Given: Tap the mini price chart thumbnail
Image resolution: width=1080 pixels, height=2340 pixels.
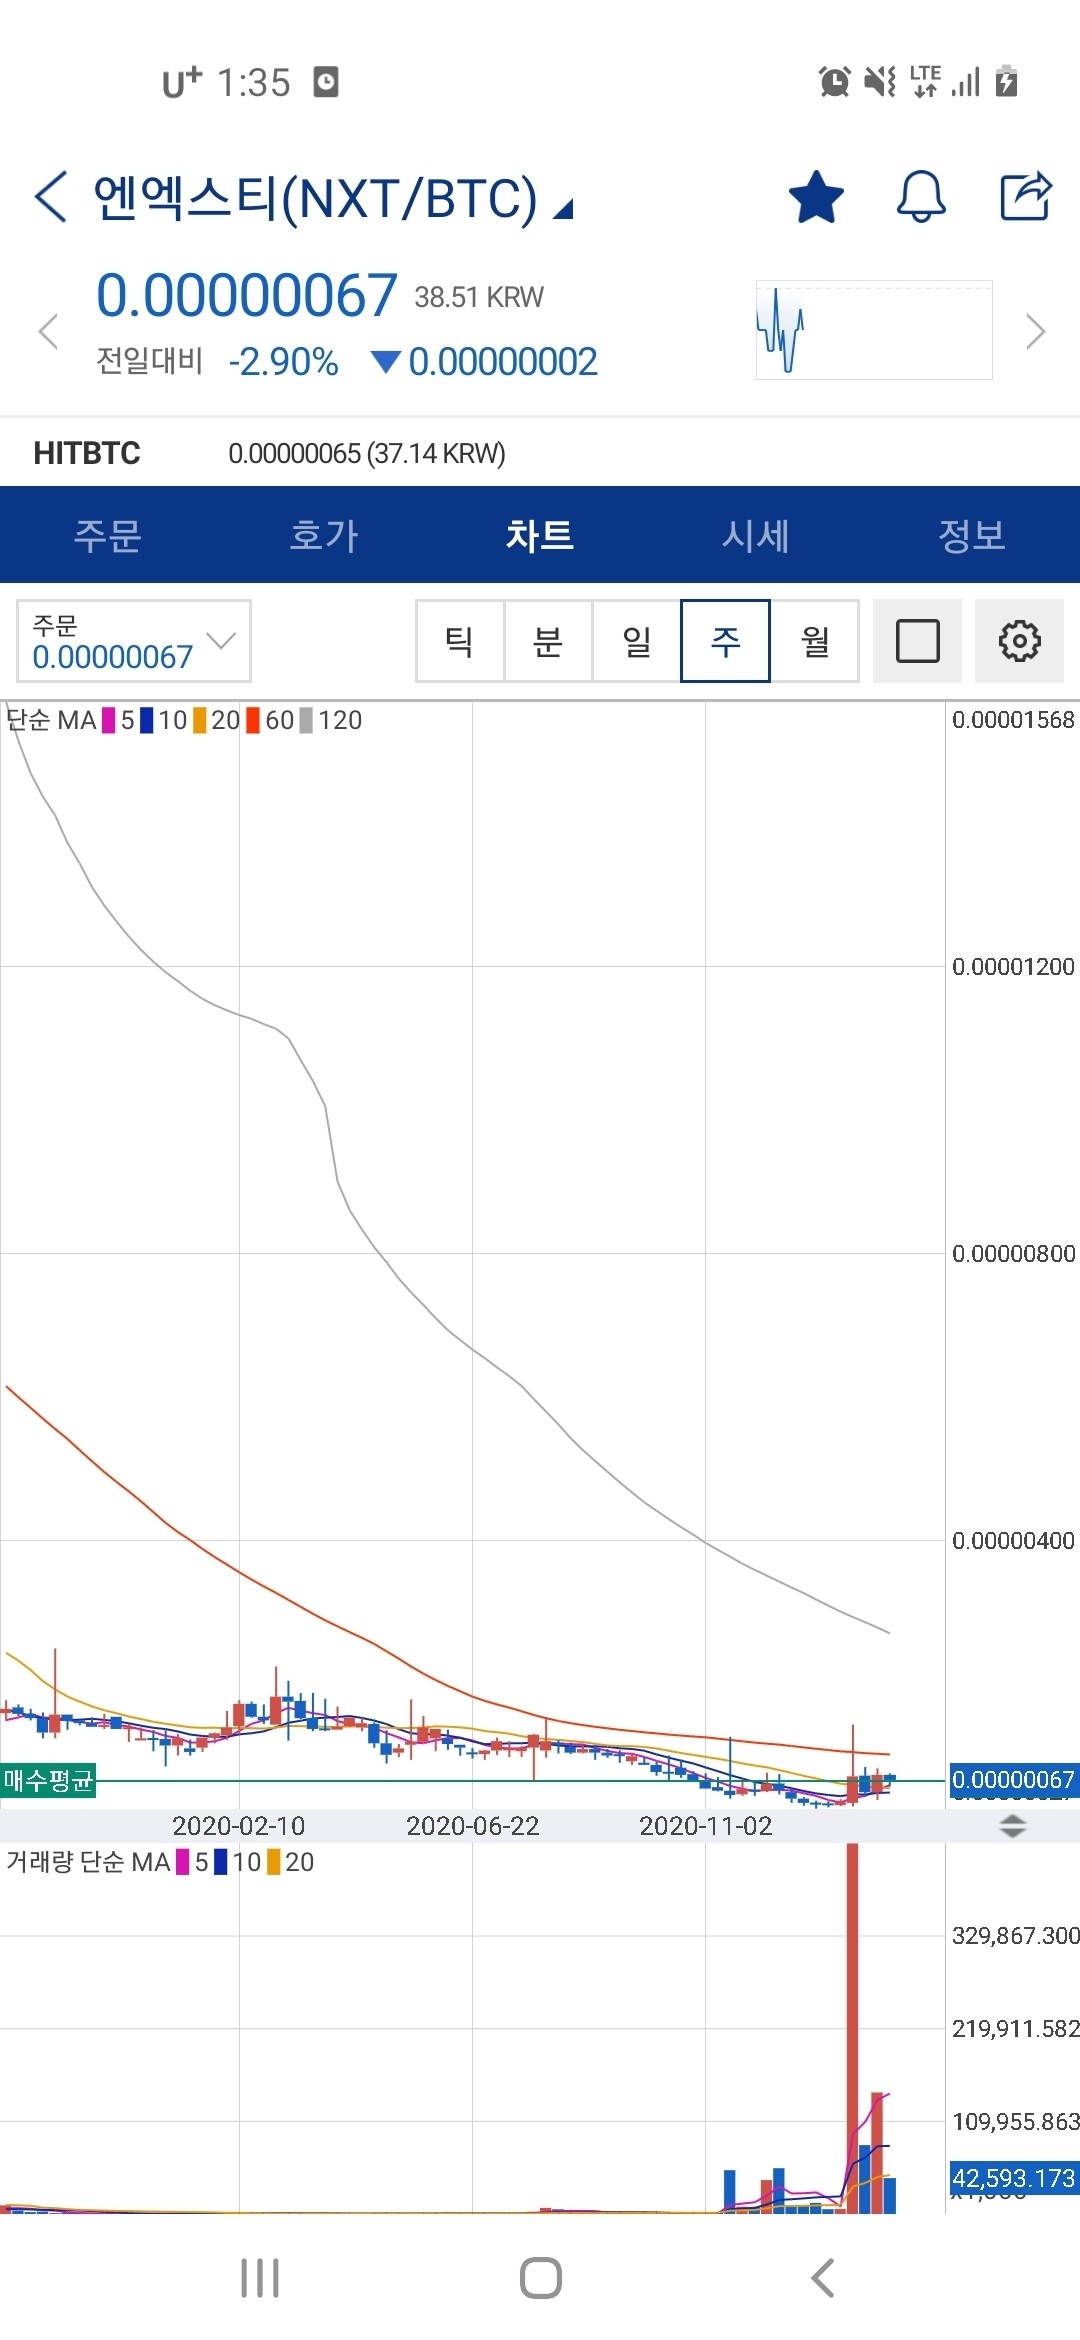Looking at the screenshot, I should [x=874, y=330].
